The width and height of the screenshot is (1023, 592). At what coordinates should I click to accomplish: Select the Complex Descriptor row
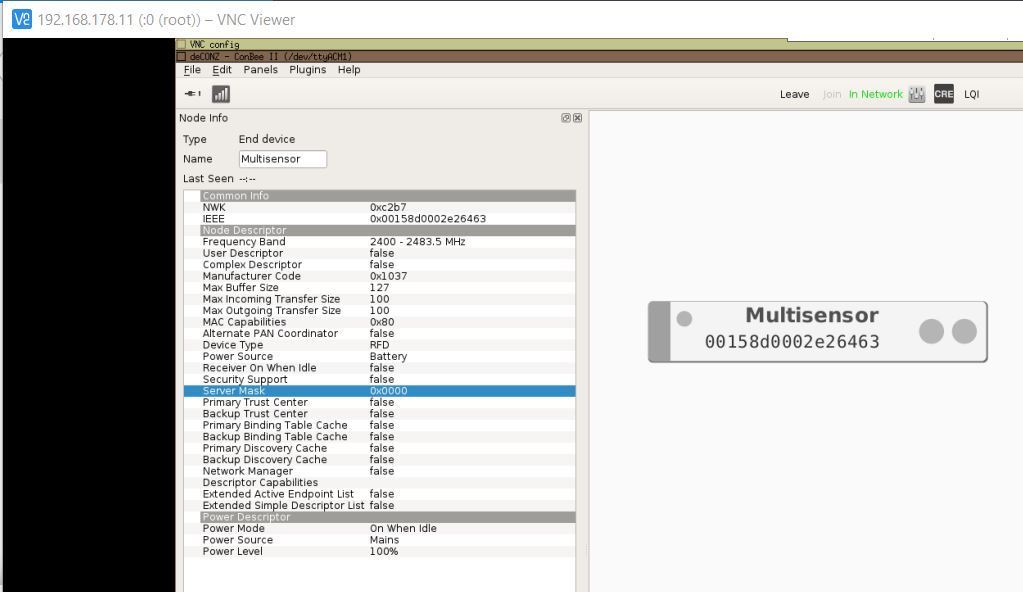tap(380, 264)
